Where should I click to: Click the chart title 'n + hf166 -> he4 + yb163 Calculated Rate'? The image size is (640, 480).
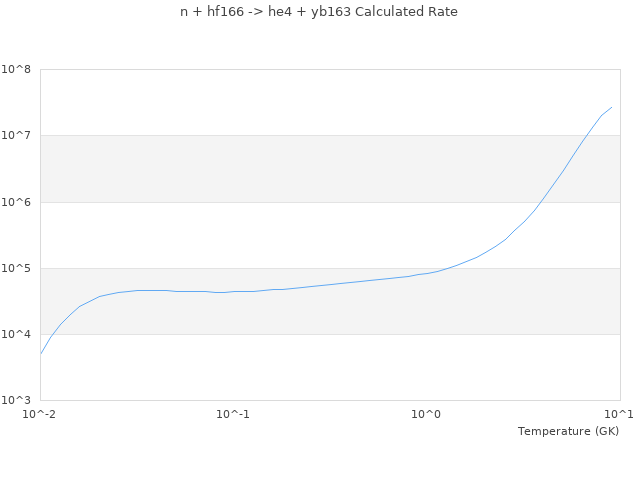click(x=319, y=12)
